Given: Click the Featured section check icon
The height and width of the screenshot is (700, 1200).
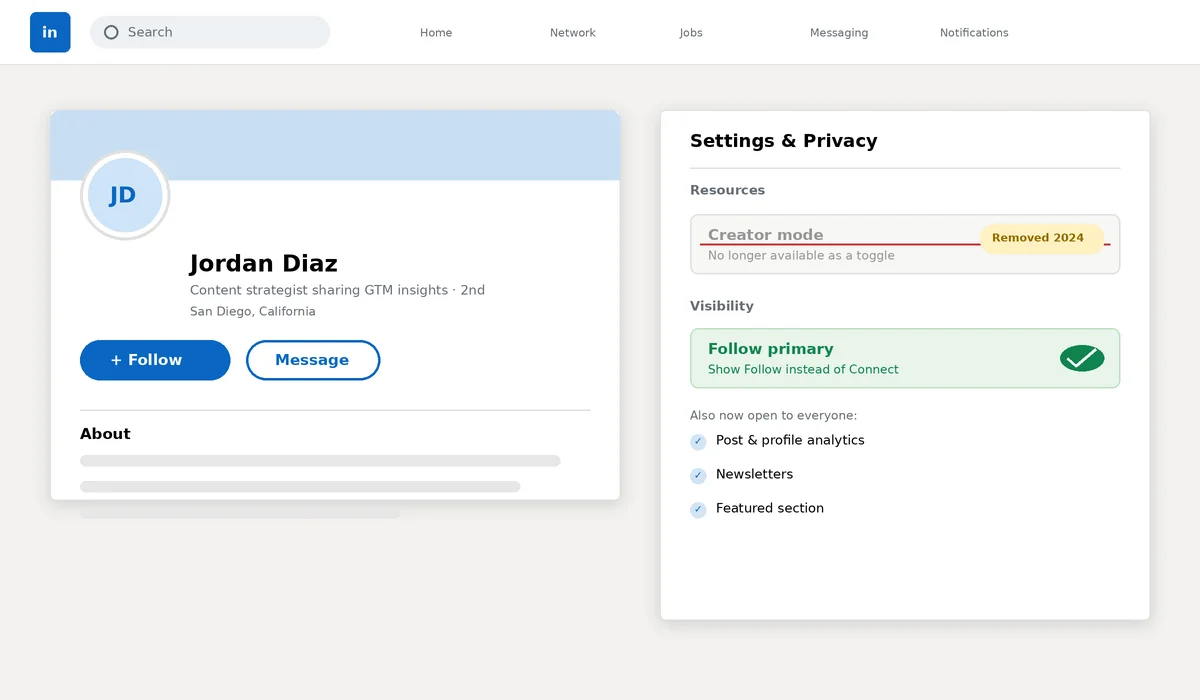Looking at the screenshot, I should pyautogui.click(x=698, y=510).
